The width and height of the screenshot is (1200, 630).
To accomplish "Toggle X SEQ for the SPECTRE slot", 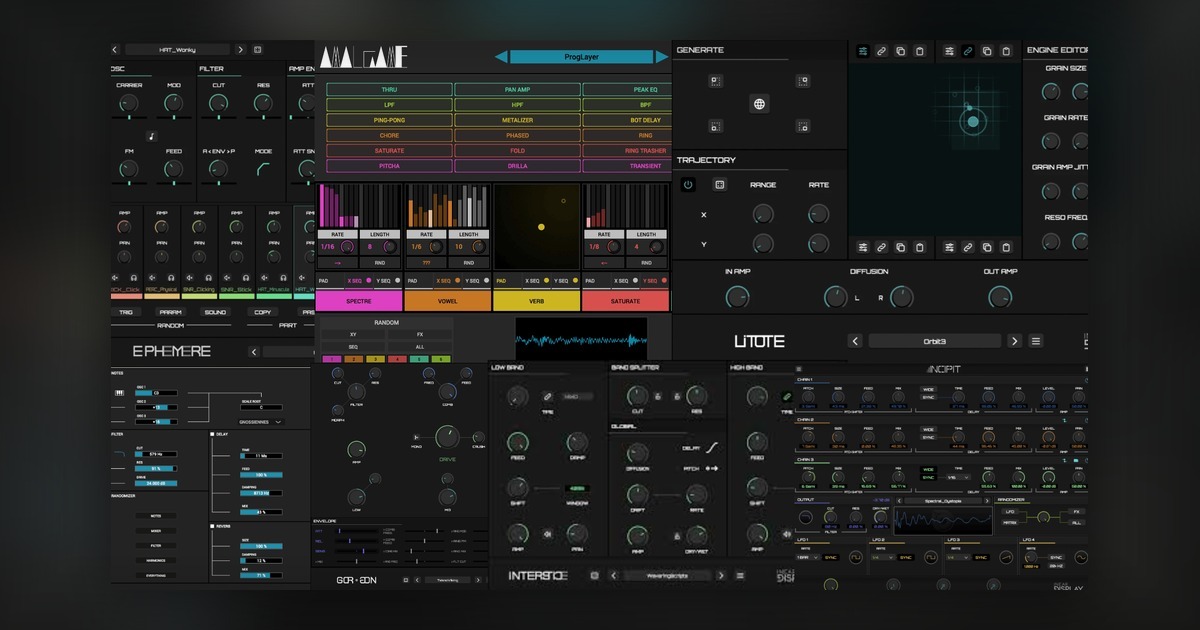I will pyautogui.click(x=358, y=281).
